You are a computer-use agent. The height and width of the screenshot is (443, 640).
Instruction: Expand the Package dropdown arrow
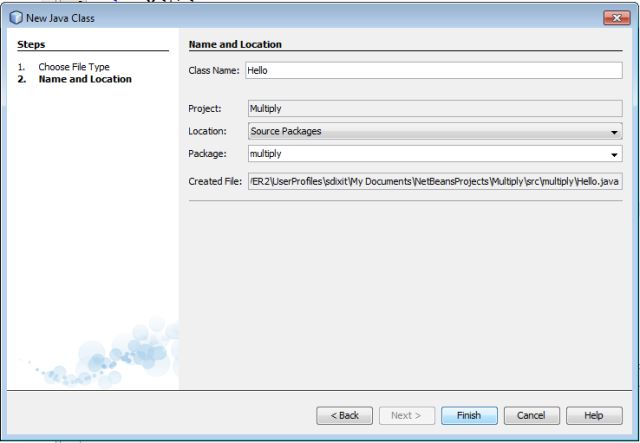[614, 154]
